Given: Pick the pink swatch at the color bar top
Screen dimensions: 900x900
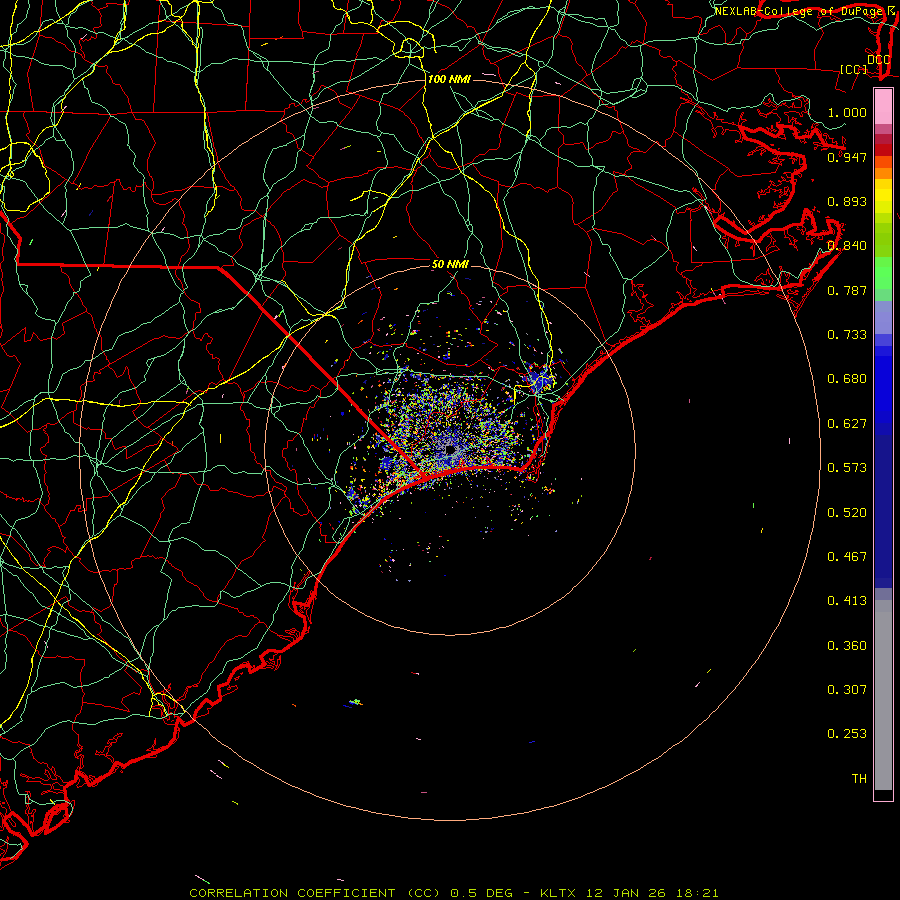Looking at the screenshot, I should pos(883,107).
